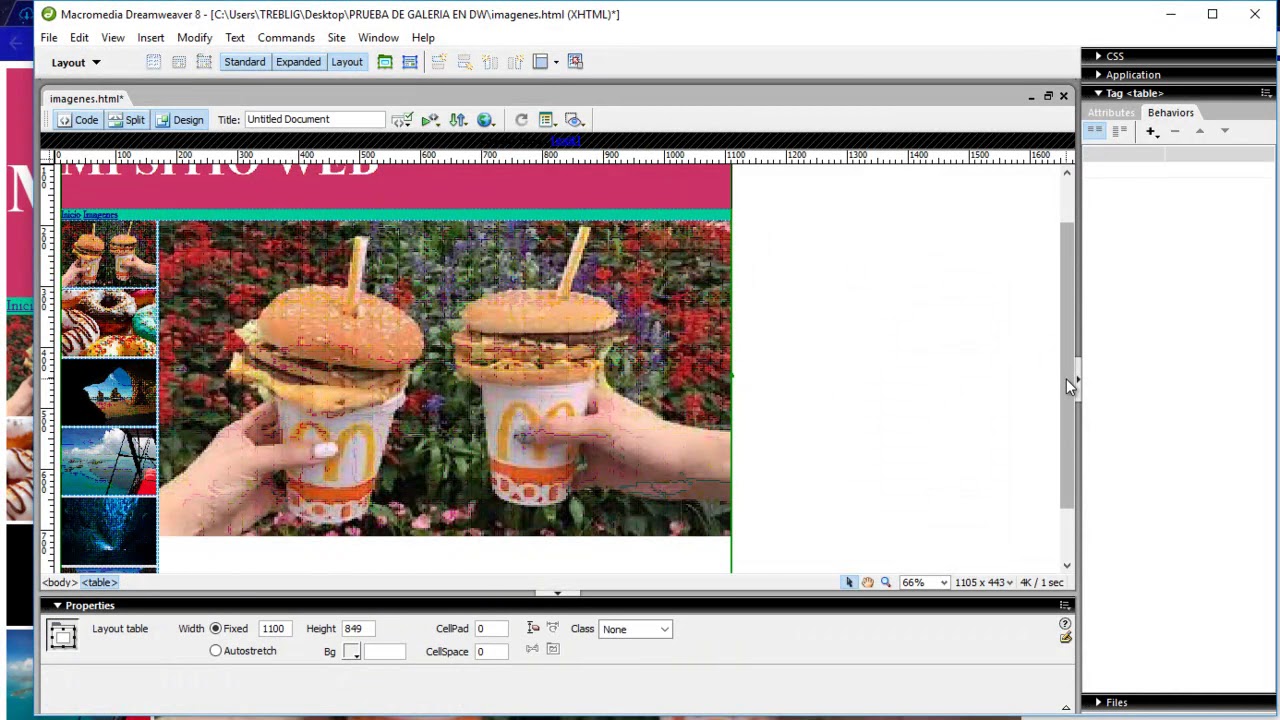The height and width of the screenshot is (720, 1280).
Task: Open the Visual Aids eye icon
Action: tap(574, 120)
